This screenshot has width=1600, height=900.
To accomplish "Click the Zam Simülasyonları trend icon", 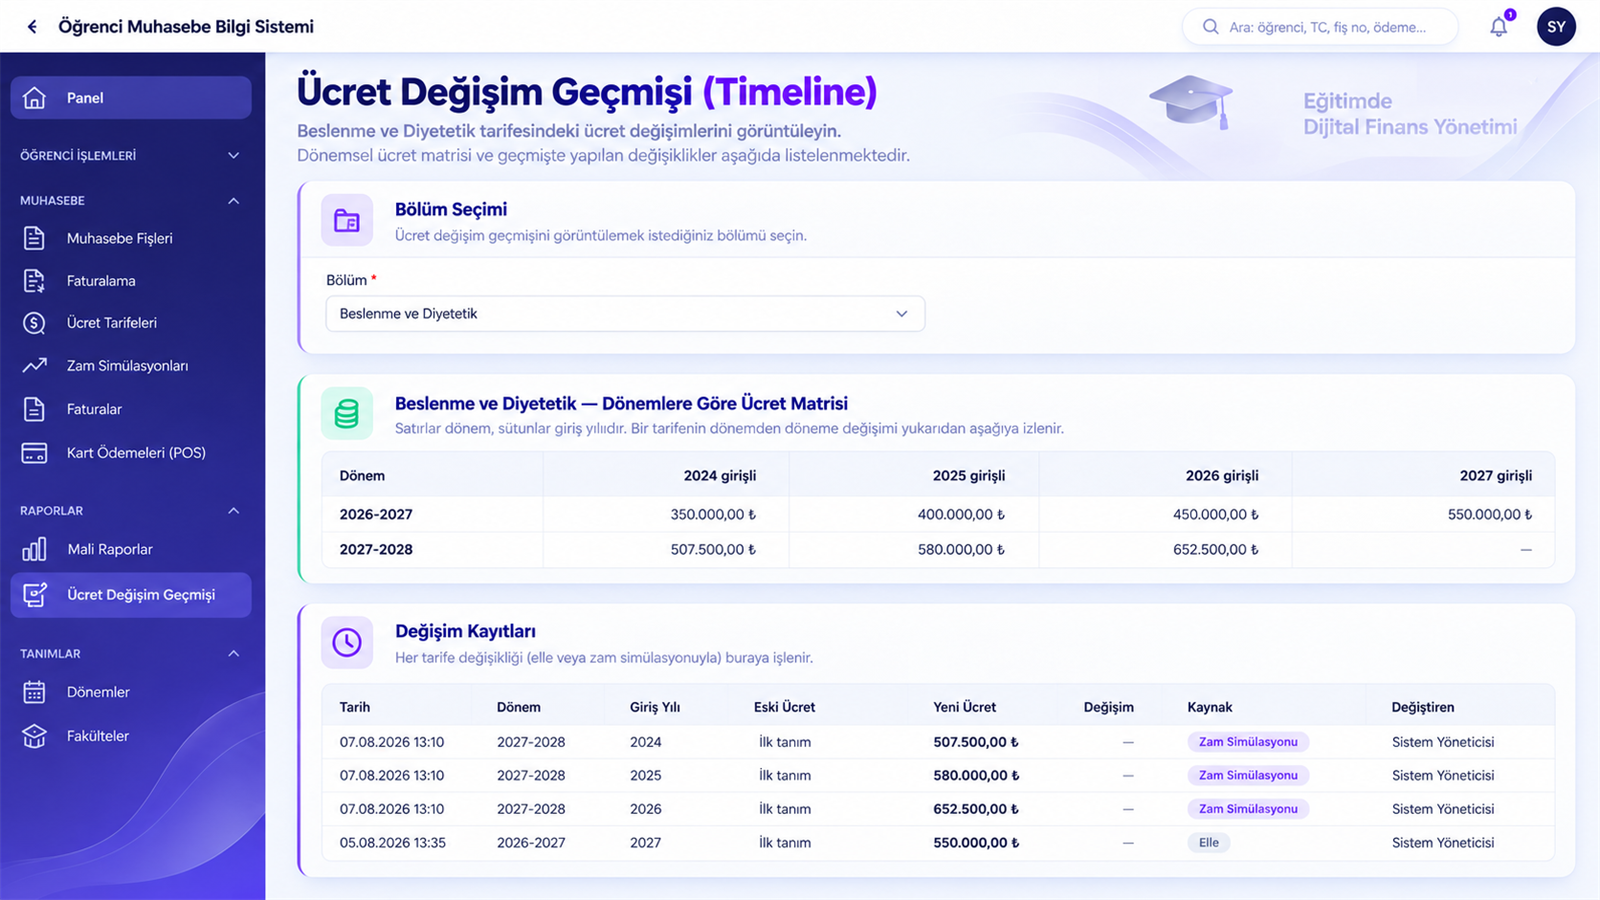I will coord(34,366).
